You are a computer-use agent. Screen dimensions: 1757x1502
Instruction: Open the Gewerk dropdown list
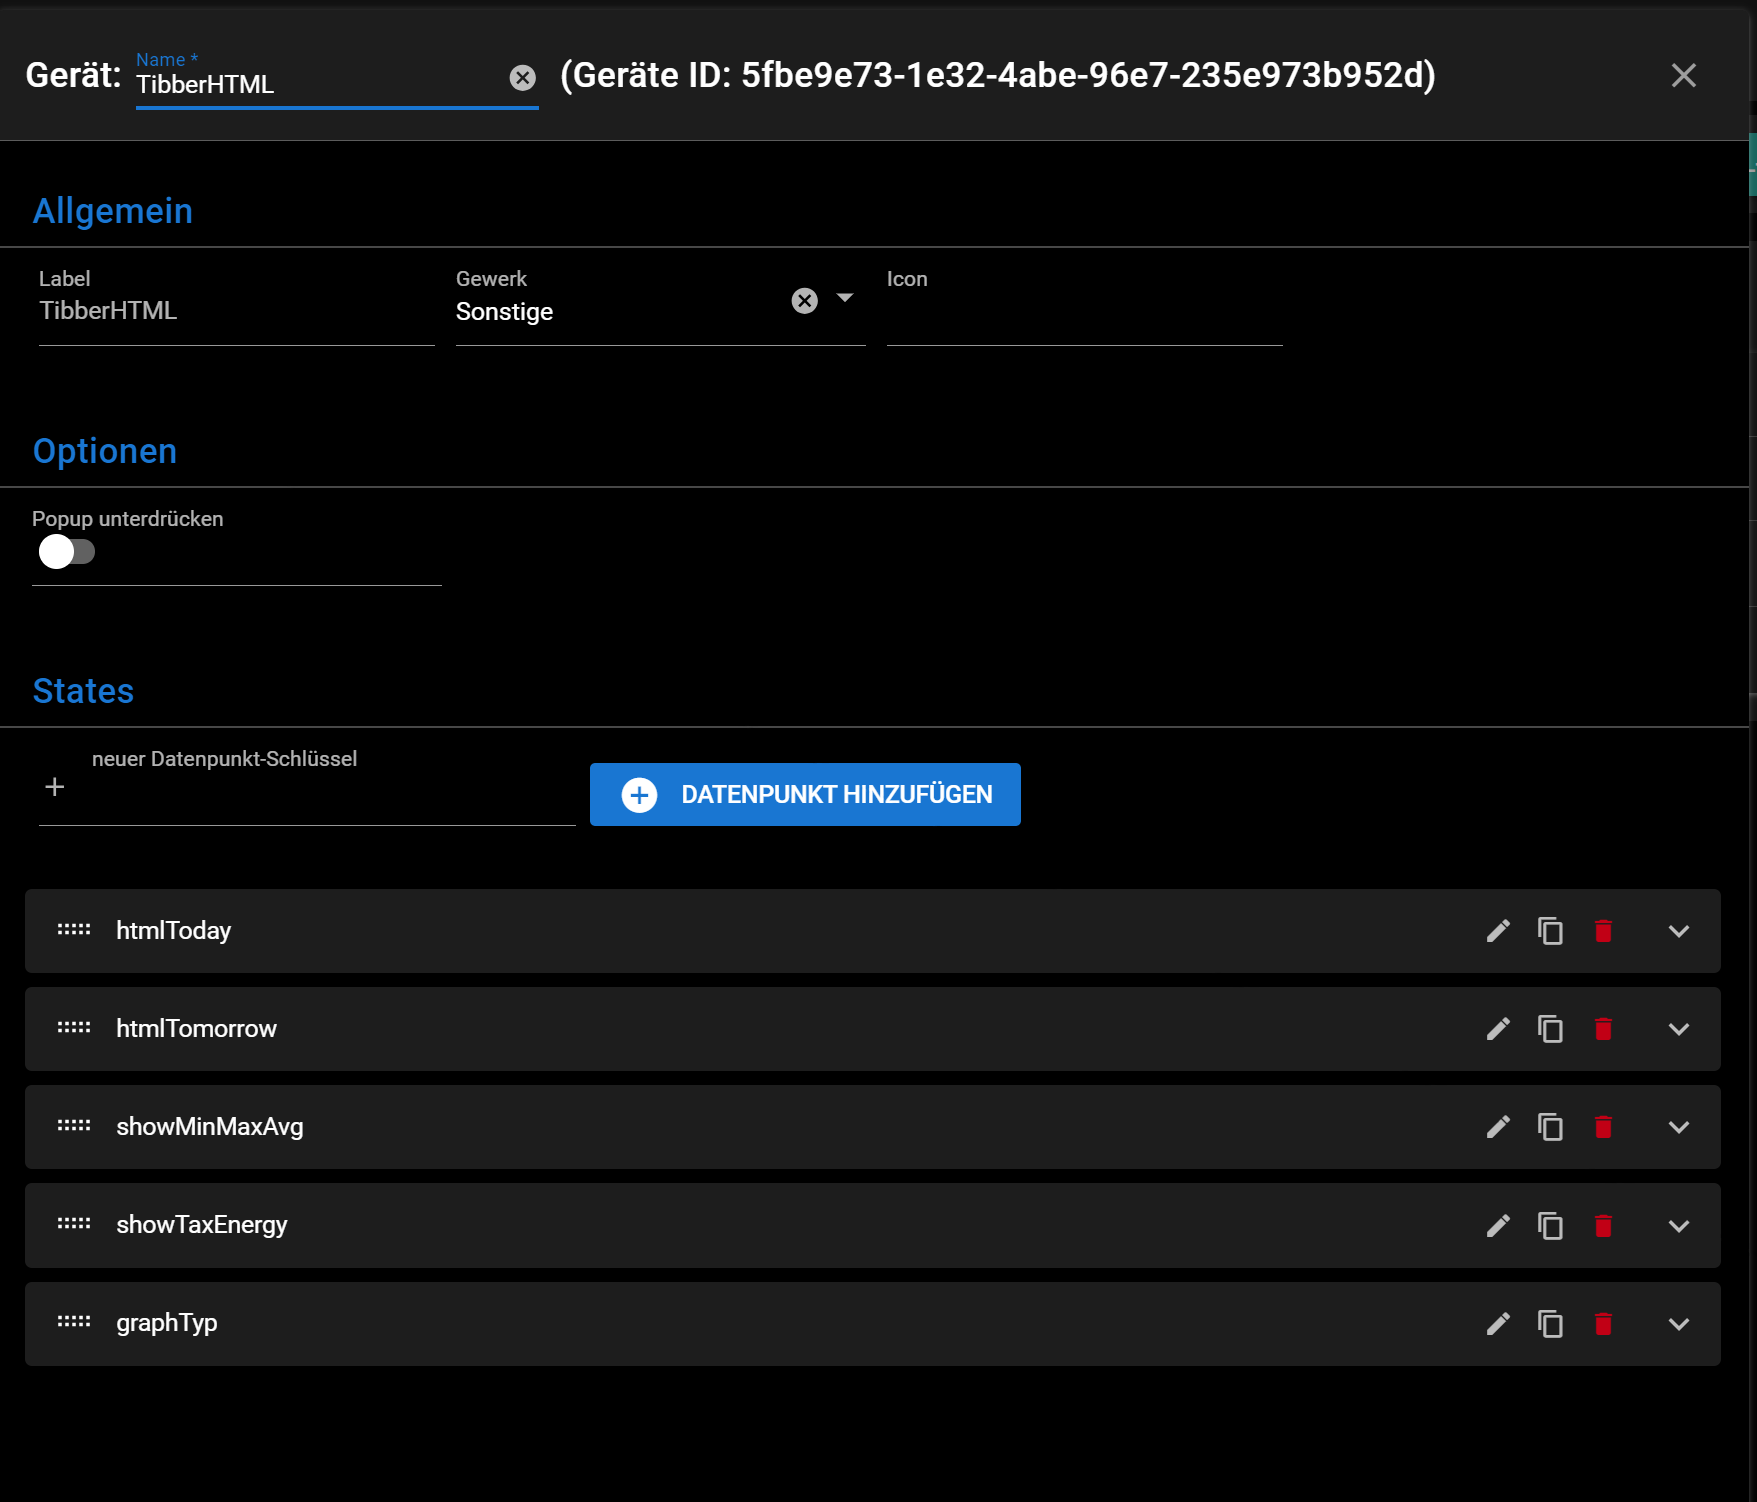coord(845,298)
